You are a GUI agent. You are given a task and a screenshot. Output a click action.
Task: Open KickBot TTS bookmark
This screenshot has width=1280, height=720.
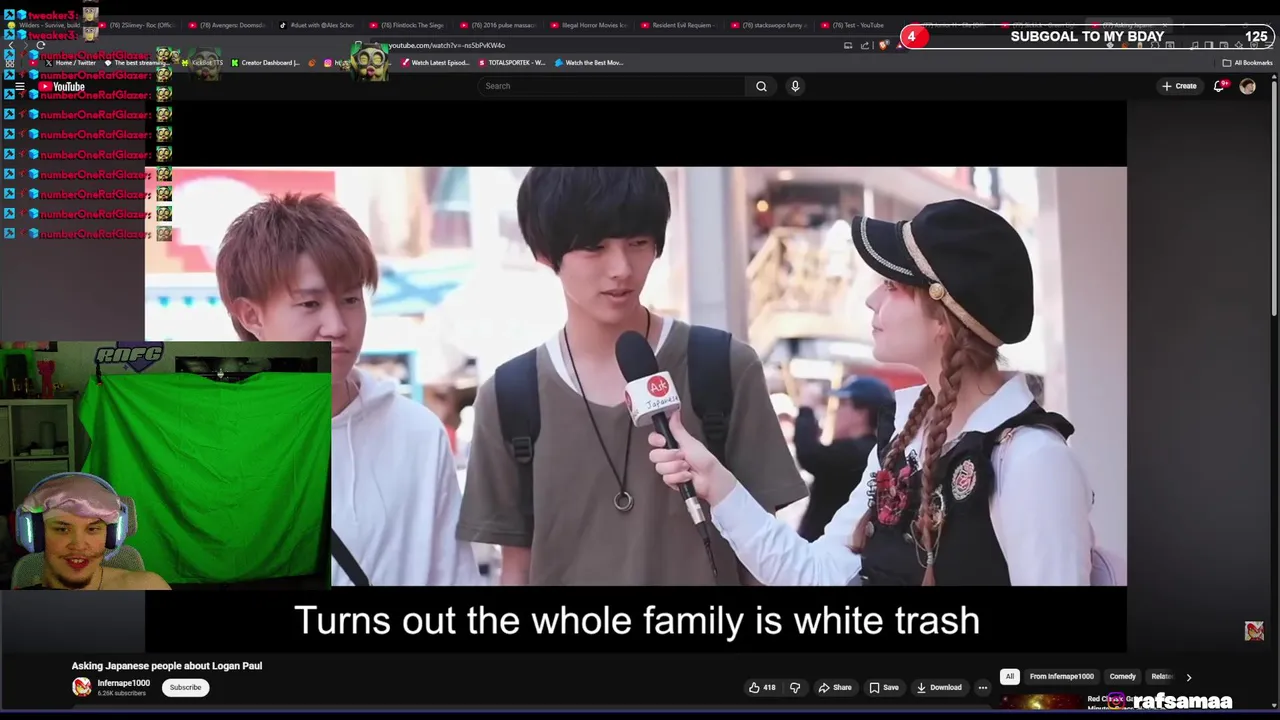[x=202, y=62]
